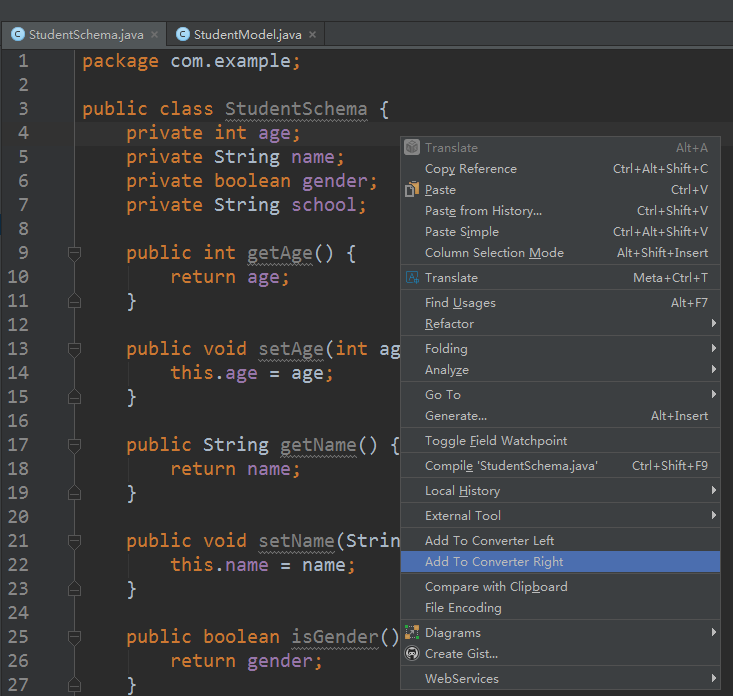Open the Analyze submenu
The width and height of the screenshot is (733, 696).
click(x=560, y=369)
